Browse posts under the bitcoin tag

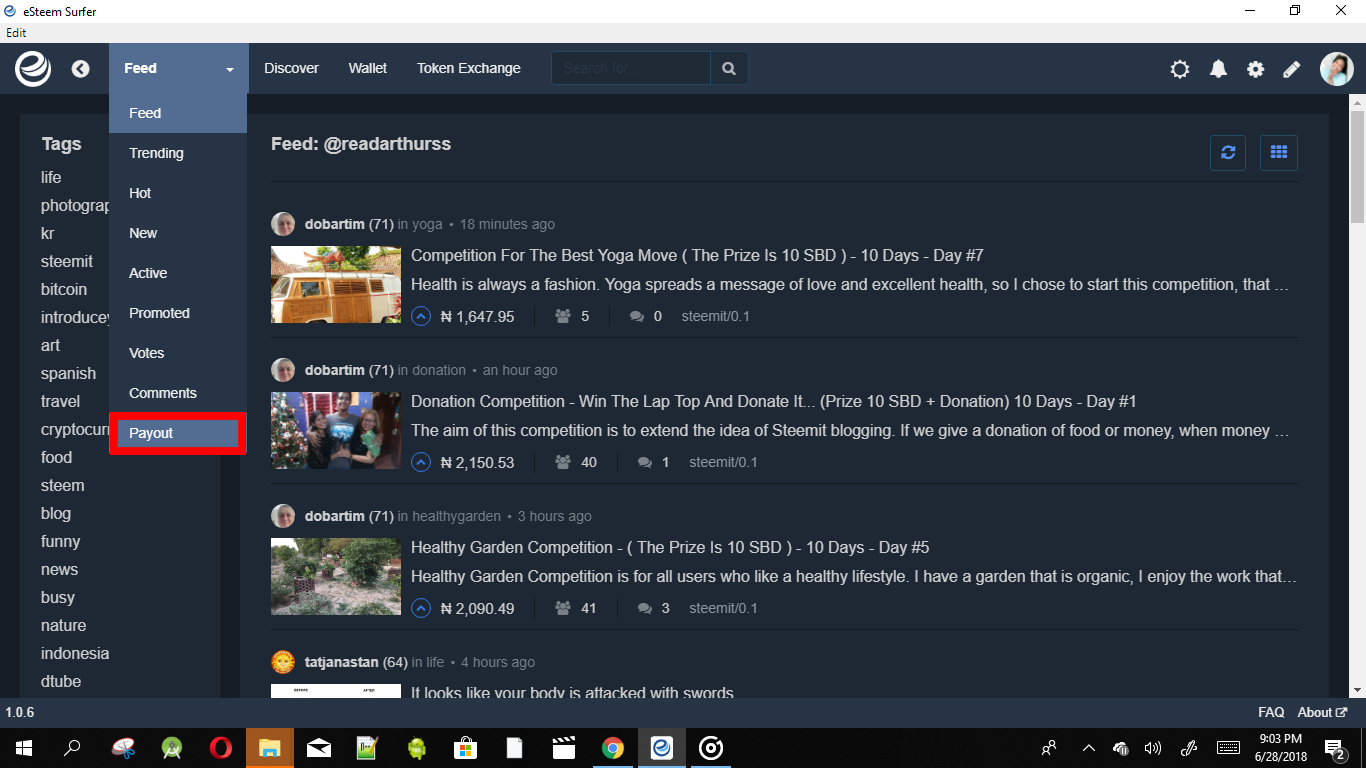click(63, 289)
